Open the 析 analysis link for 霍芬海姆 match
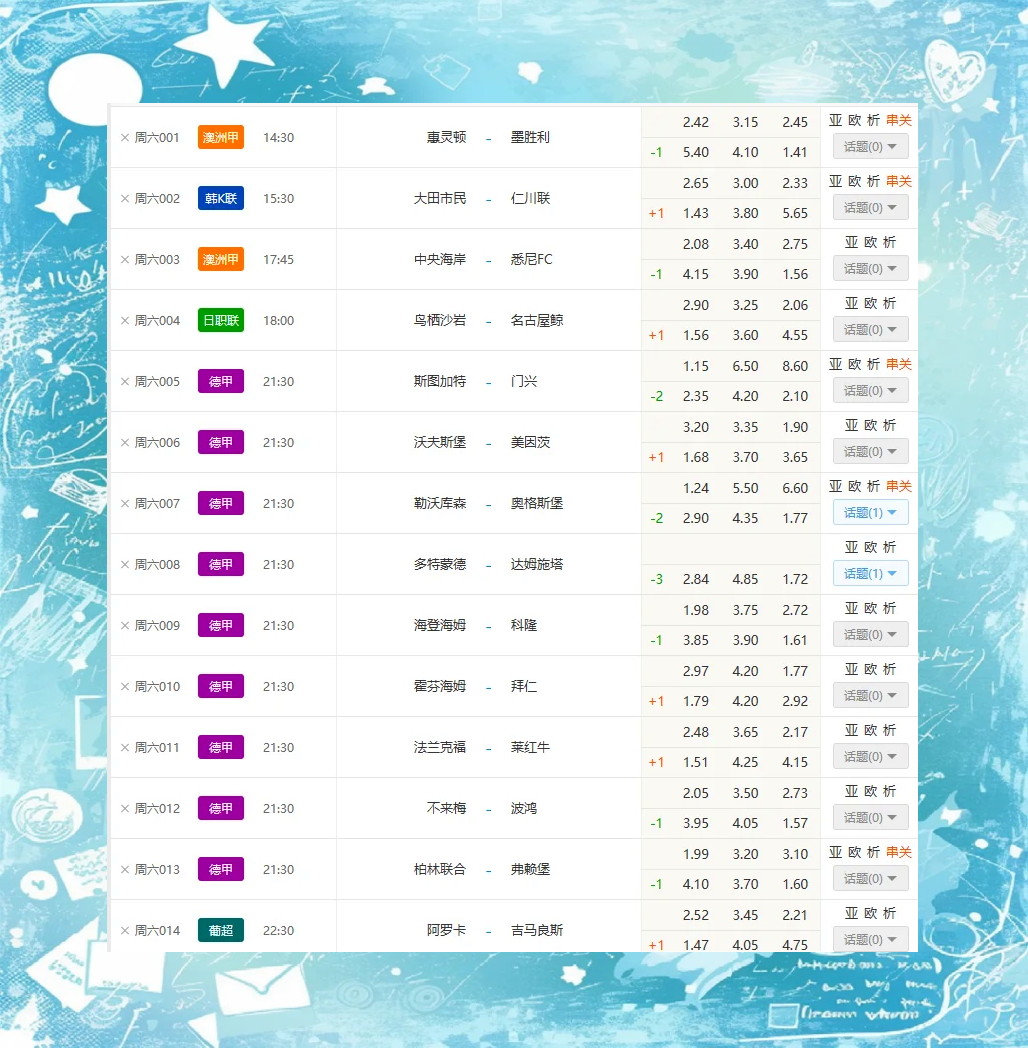Screen dimensions: 1028x1048 (x=889, y=669)
